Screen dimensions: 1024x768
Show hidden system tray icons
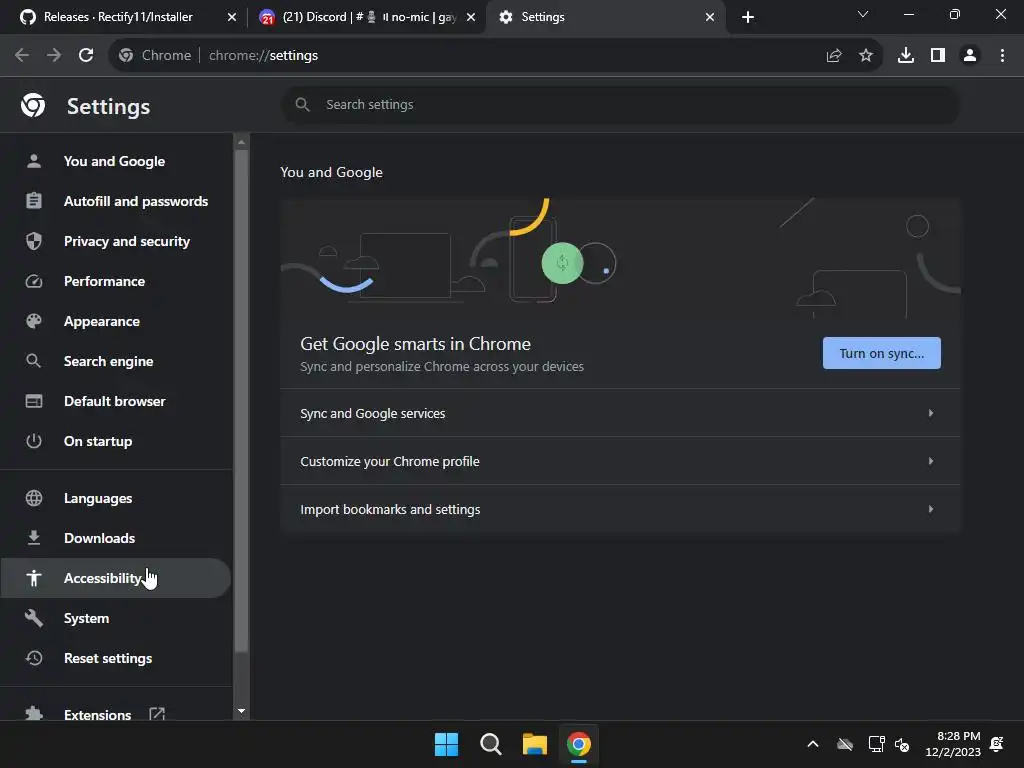click(813, 744)
